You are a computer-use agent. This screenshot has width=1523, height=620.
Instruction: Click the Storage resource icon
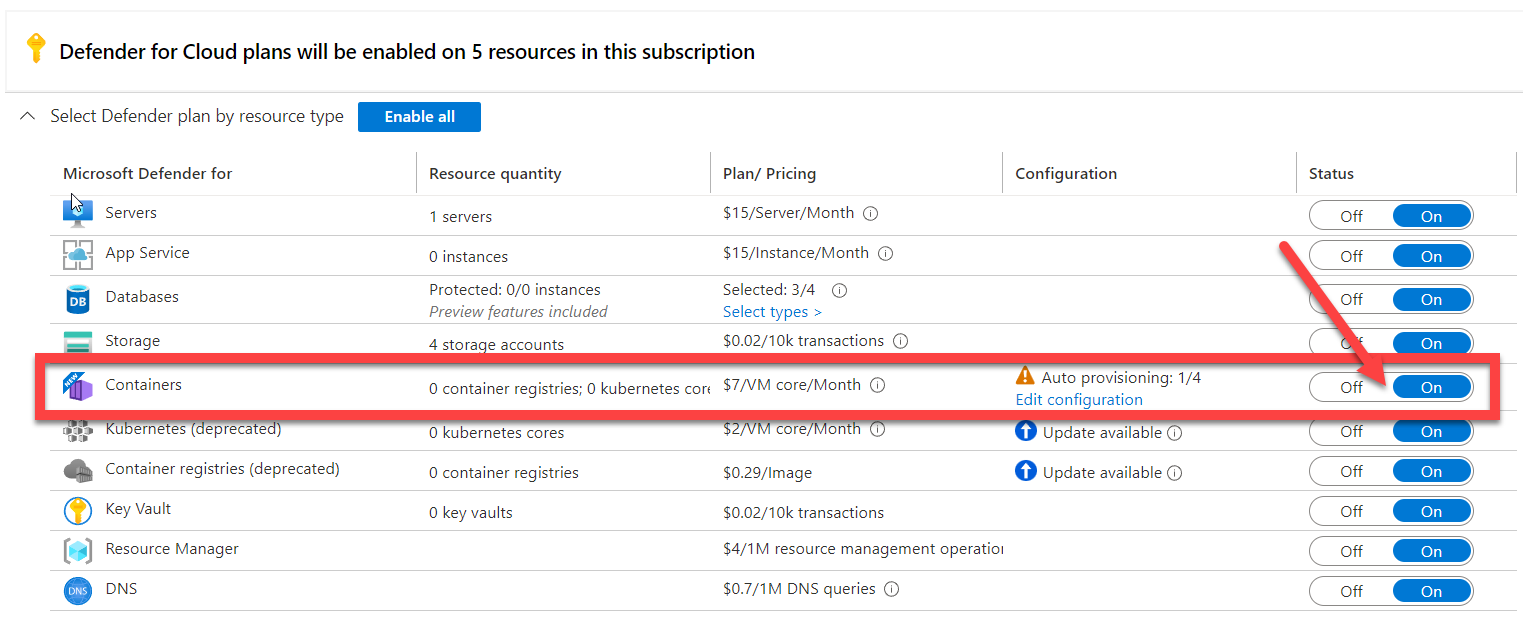[77, 342]
